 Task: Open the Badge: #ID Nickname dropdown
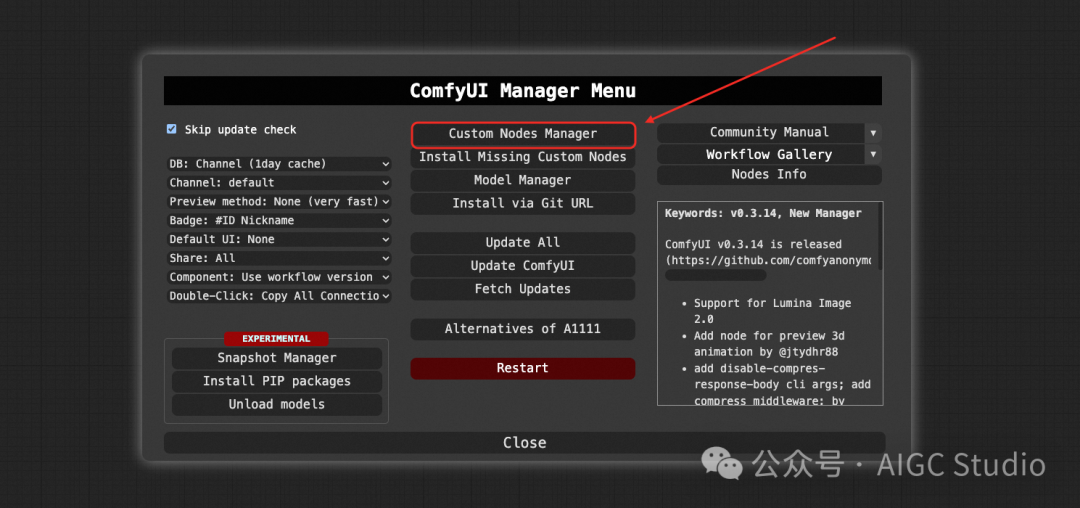pos(279,220)
